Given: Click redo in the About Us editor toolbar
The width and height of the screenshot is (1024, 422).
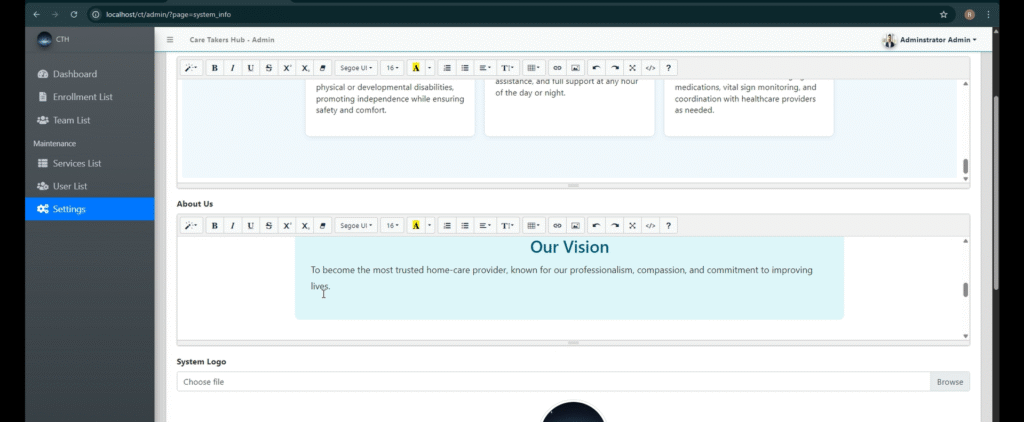Looking at the screenshot, I should point(615,225).
